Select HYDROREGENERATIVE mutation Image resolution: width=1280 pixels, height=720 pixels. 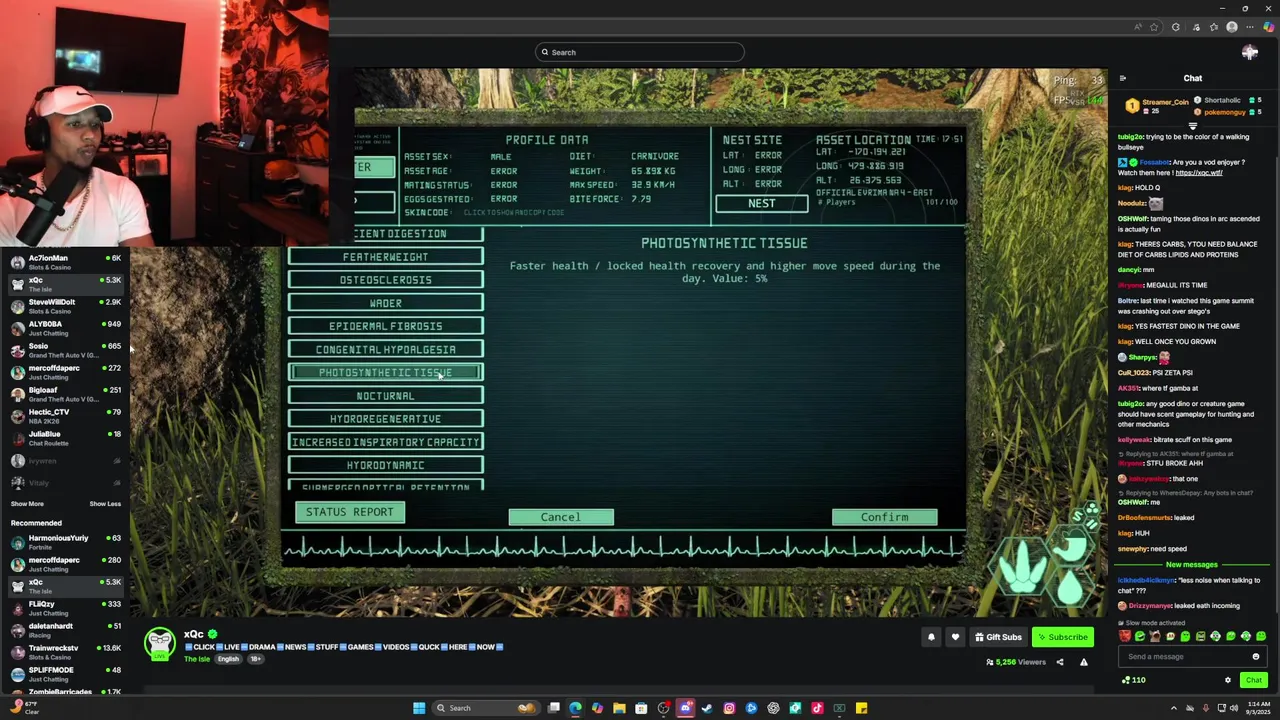point(385,419)
